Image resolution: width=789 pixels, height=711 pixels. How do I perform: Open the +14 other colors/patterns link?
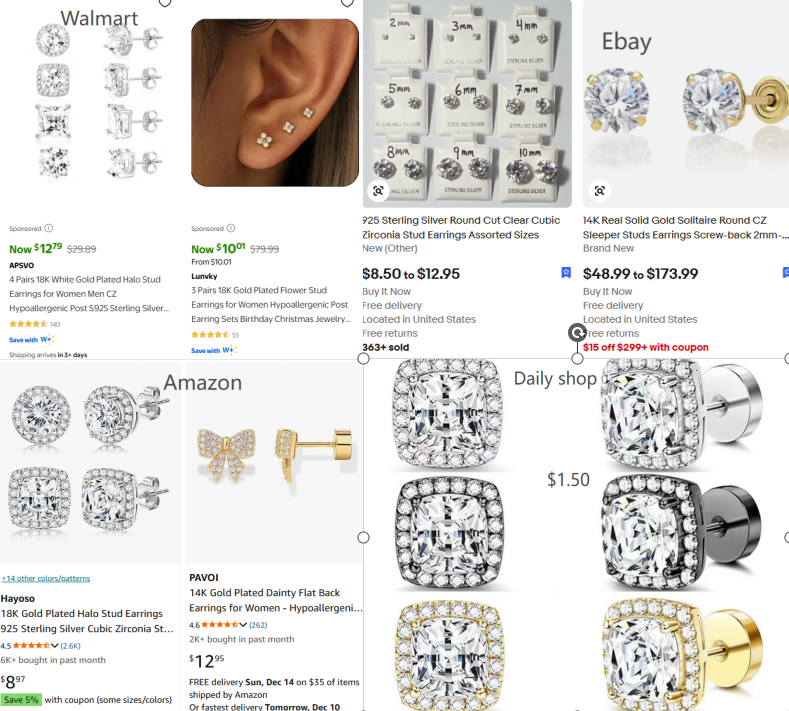coord(45,578)
